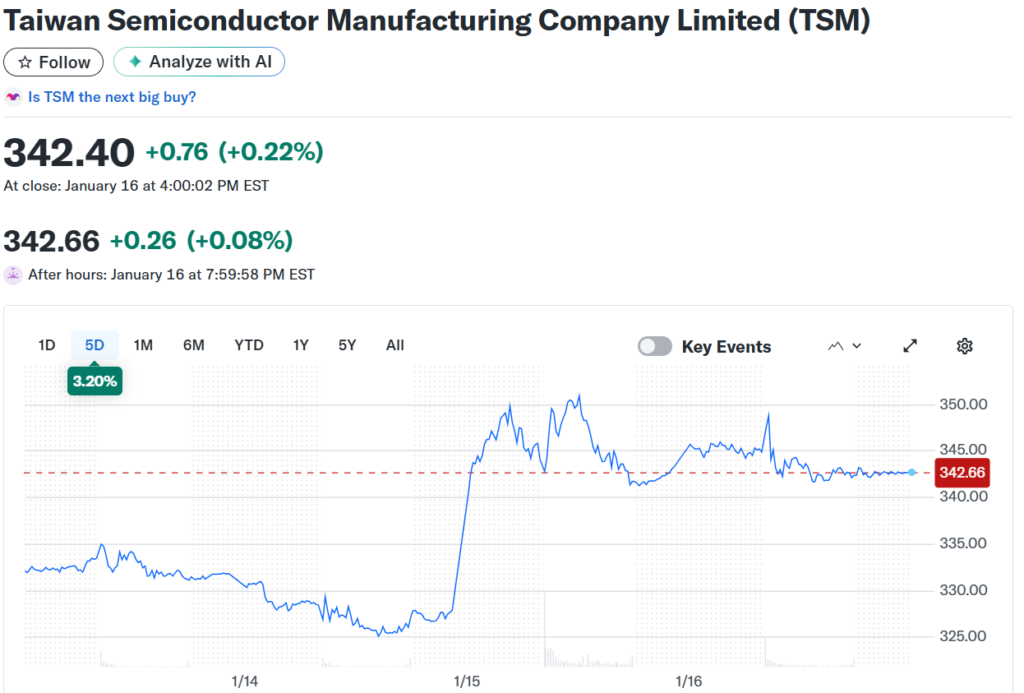
Task: Click the 3.20% change badge
Action: coord(95,381)
